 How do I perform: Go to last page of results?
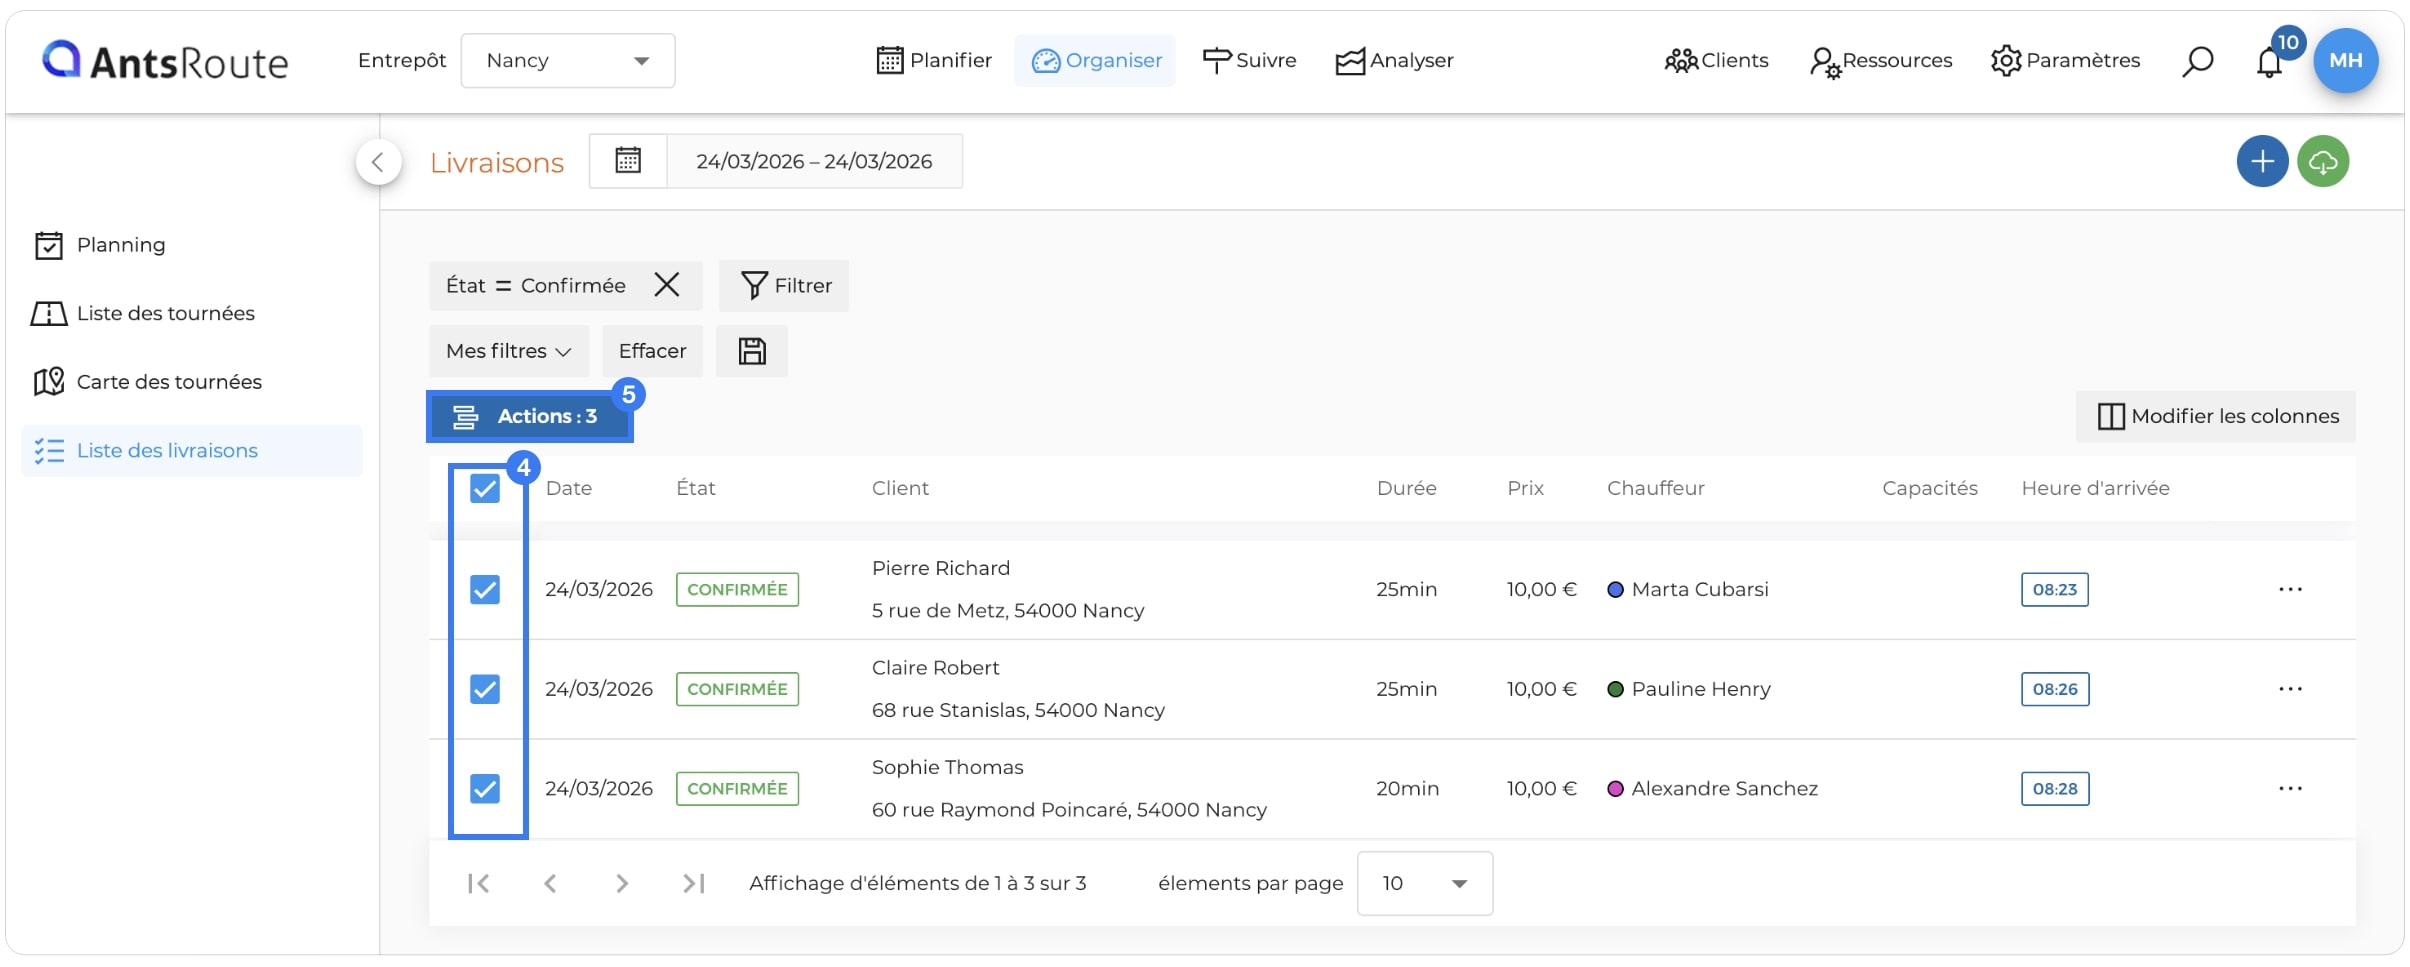(x=694, y=884)
